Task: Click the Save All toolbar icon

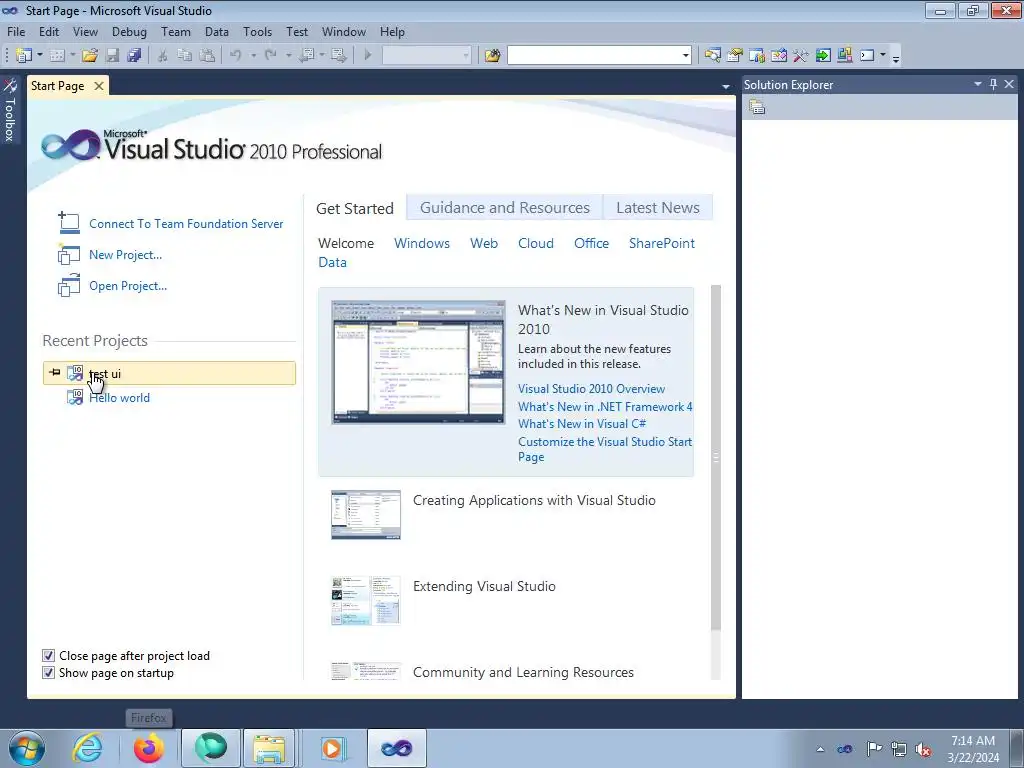Action: (134, 56)
